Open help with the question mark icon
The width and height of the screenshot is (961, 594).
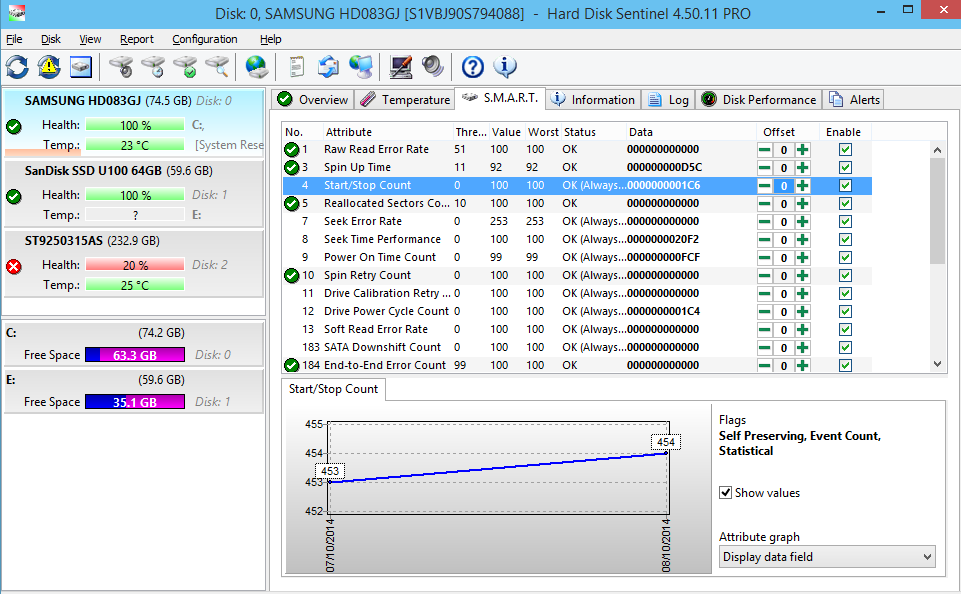pos(473,67)
